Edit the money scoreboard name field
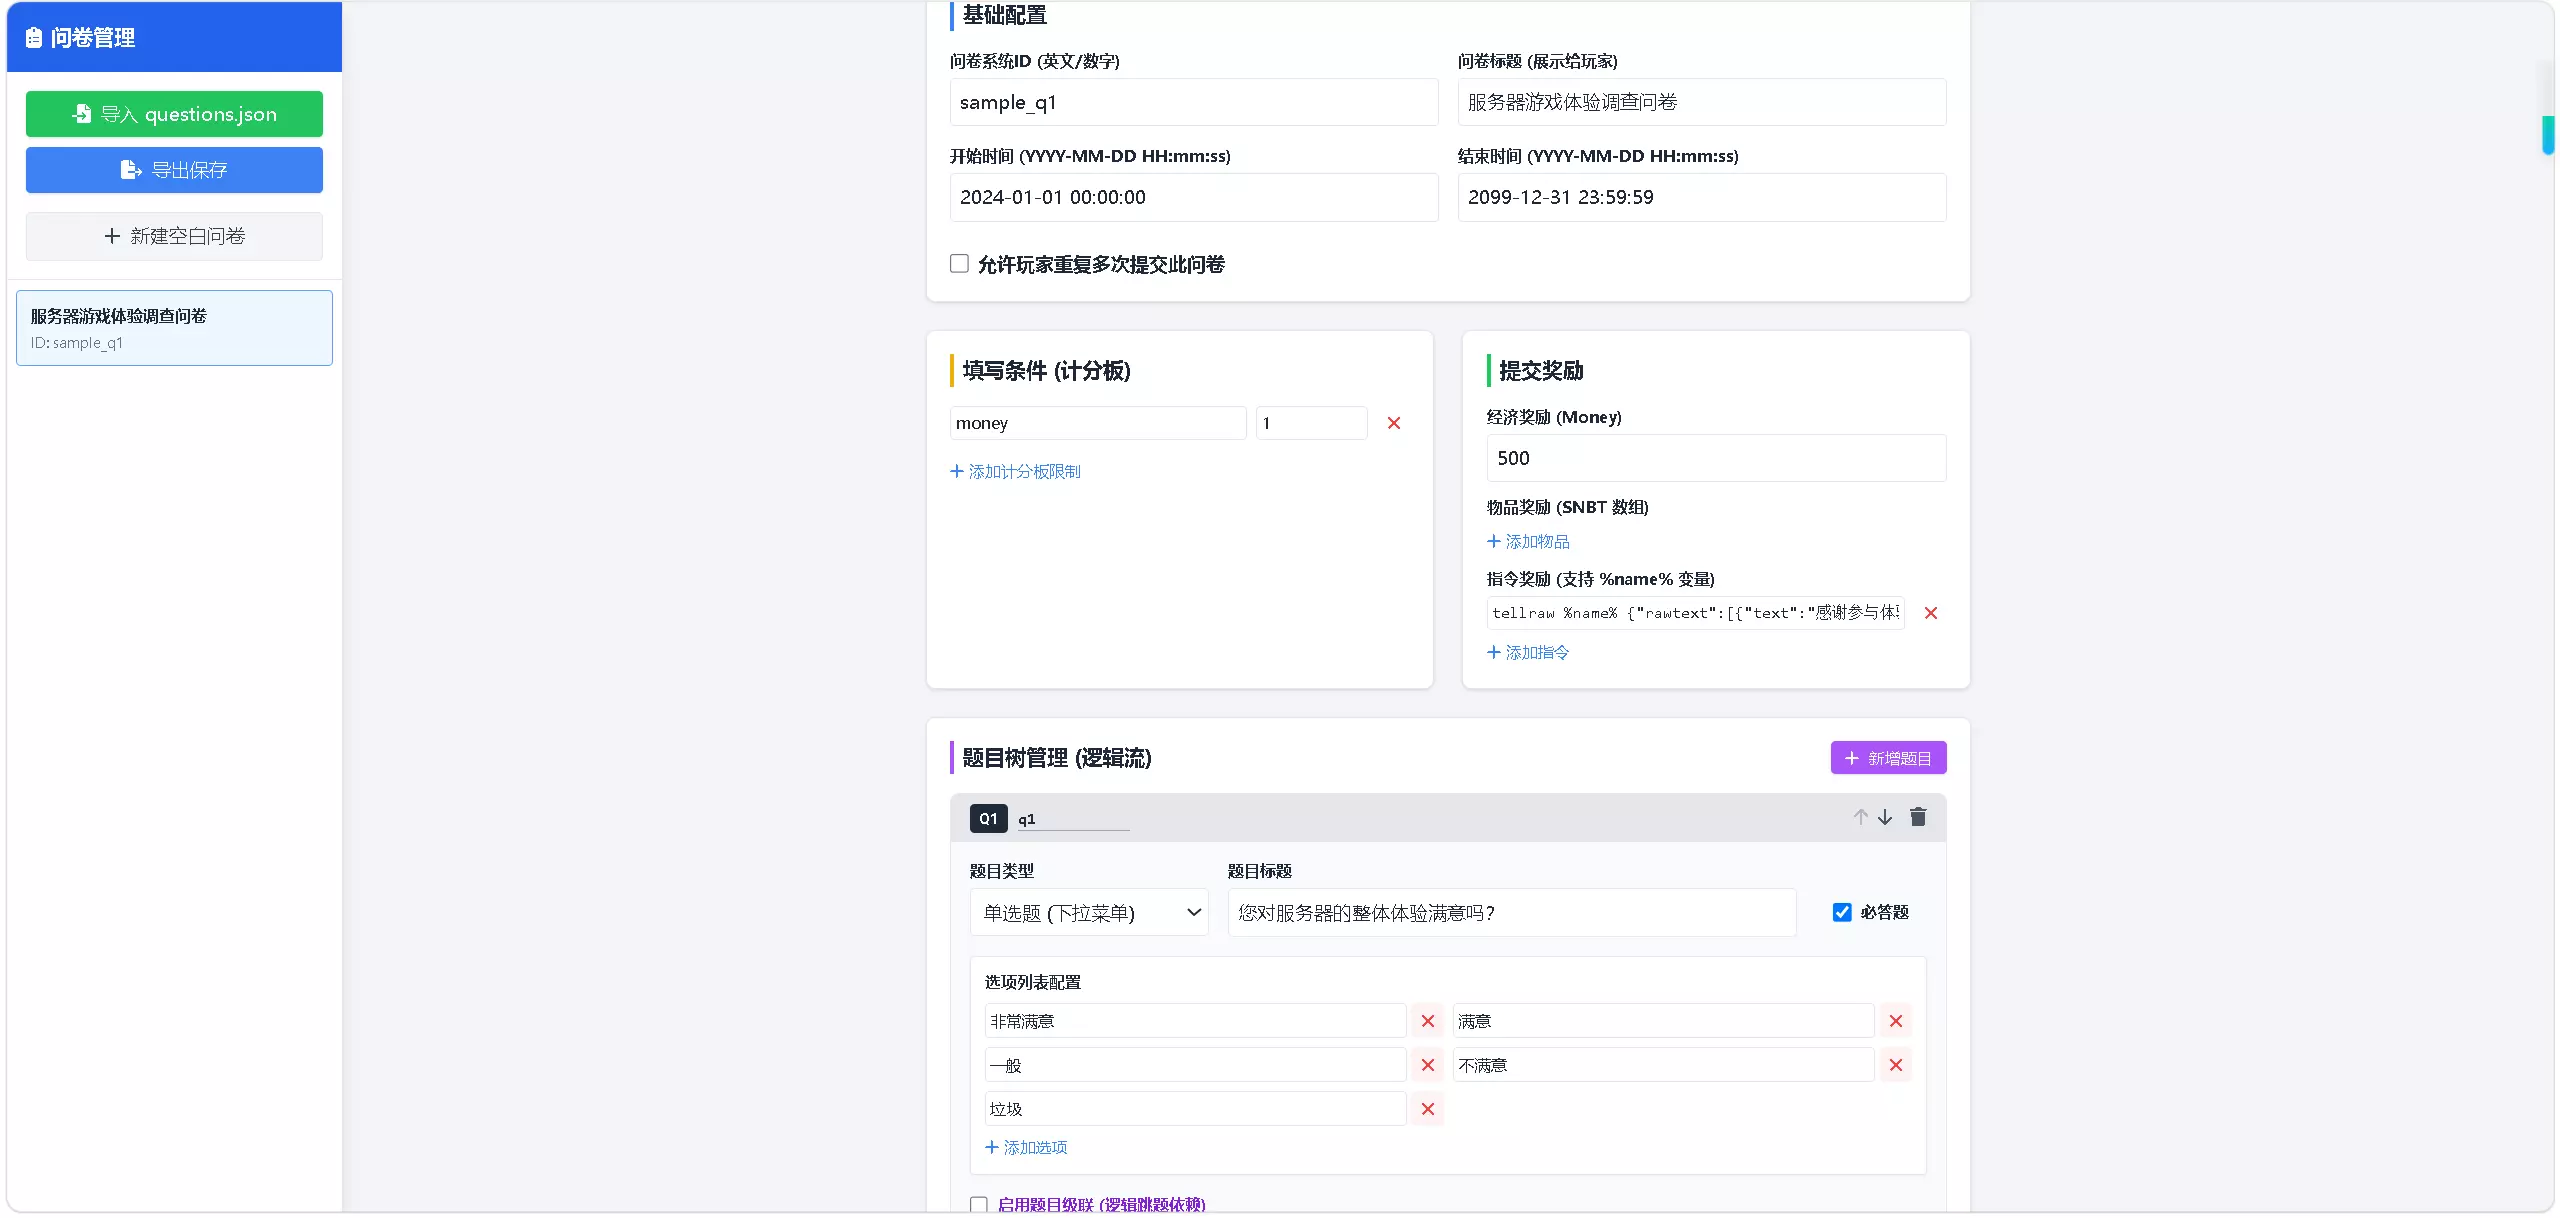 [1098, 423]
